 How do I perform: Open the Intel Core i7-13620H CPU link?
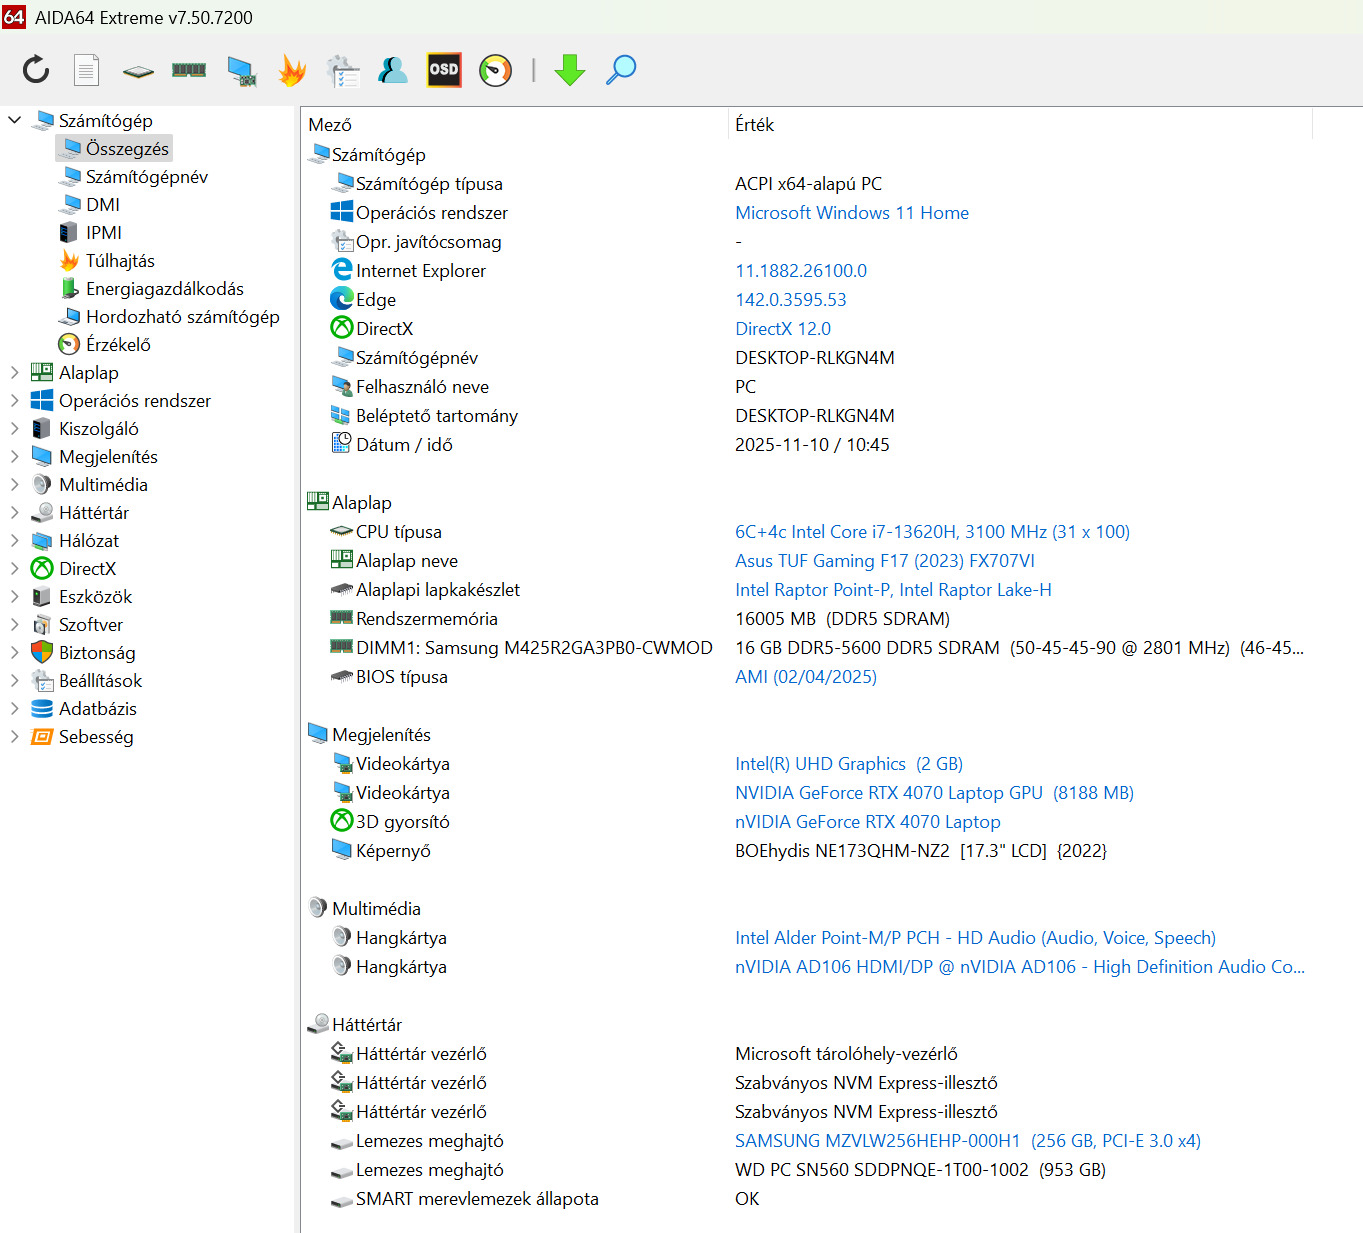[x=932, y=531]
